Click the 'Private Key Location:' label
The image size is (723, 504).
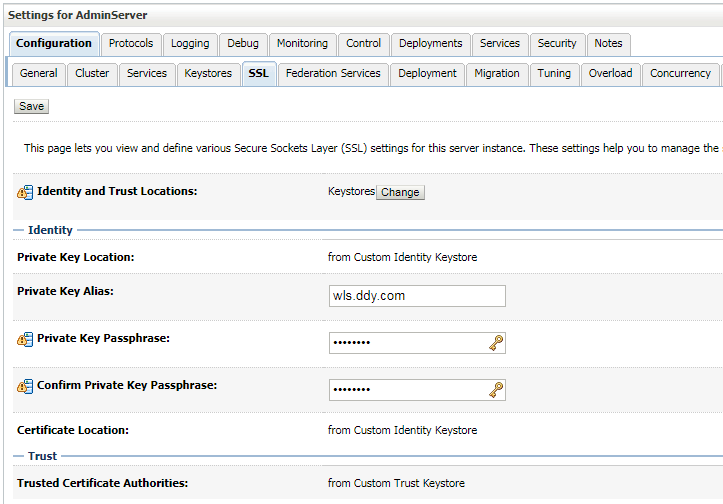click(x=76, y=257)
